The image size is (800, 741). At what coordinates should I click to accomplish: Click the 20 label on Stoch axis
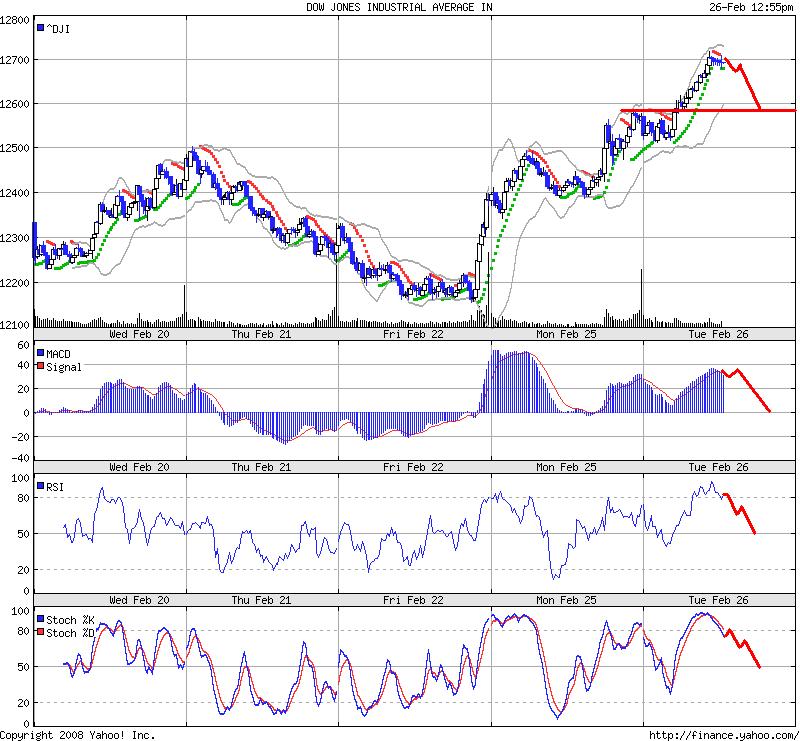pos(24,703)
